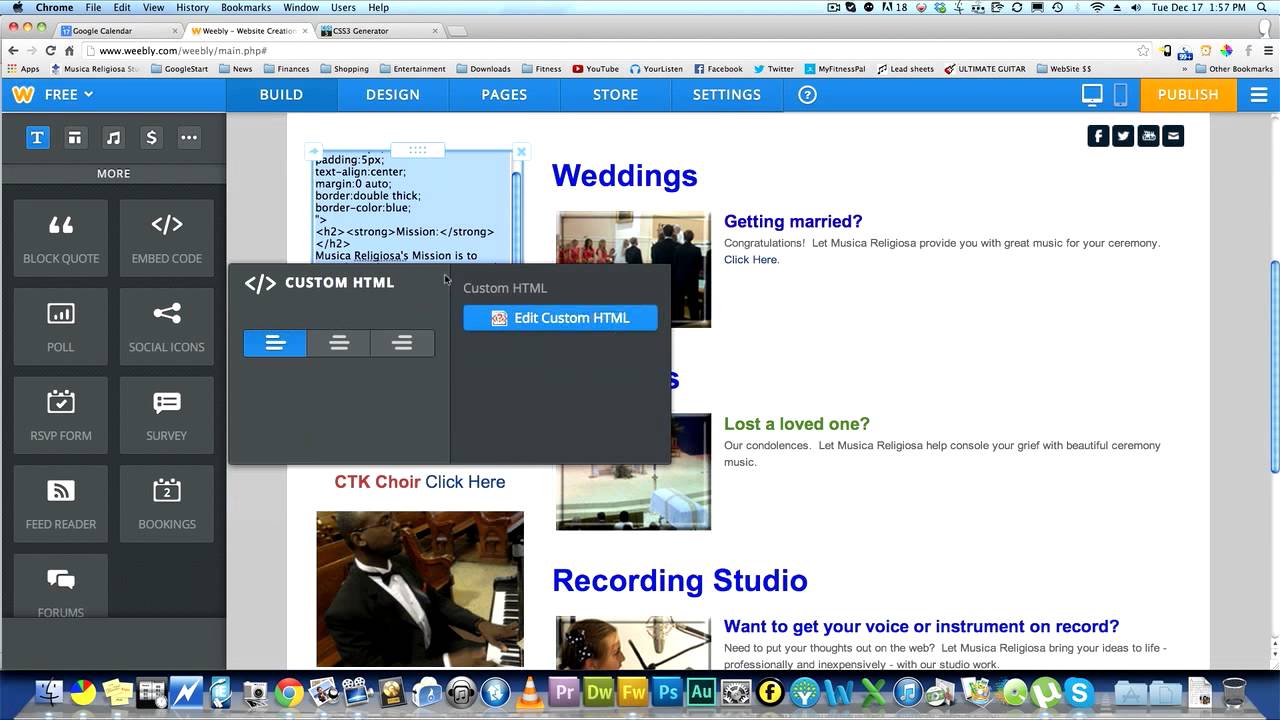Pick the Bookings element

tap(167, 505)
